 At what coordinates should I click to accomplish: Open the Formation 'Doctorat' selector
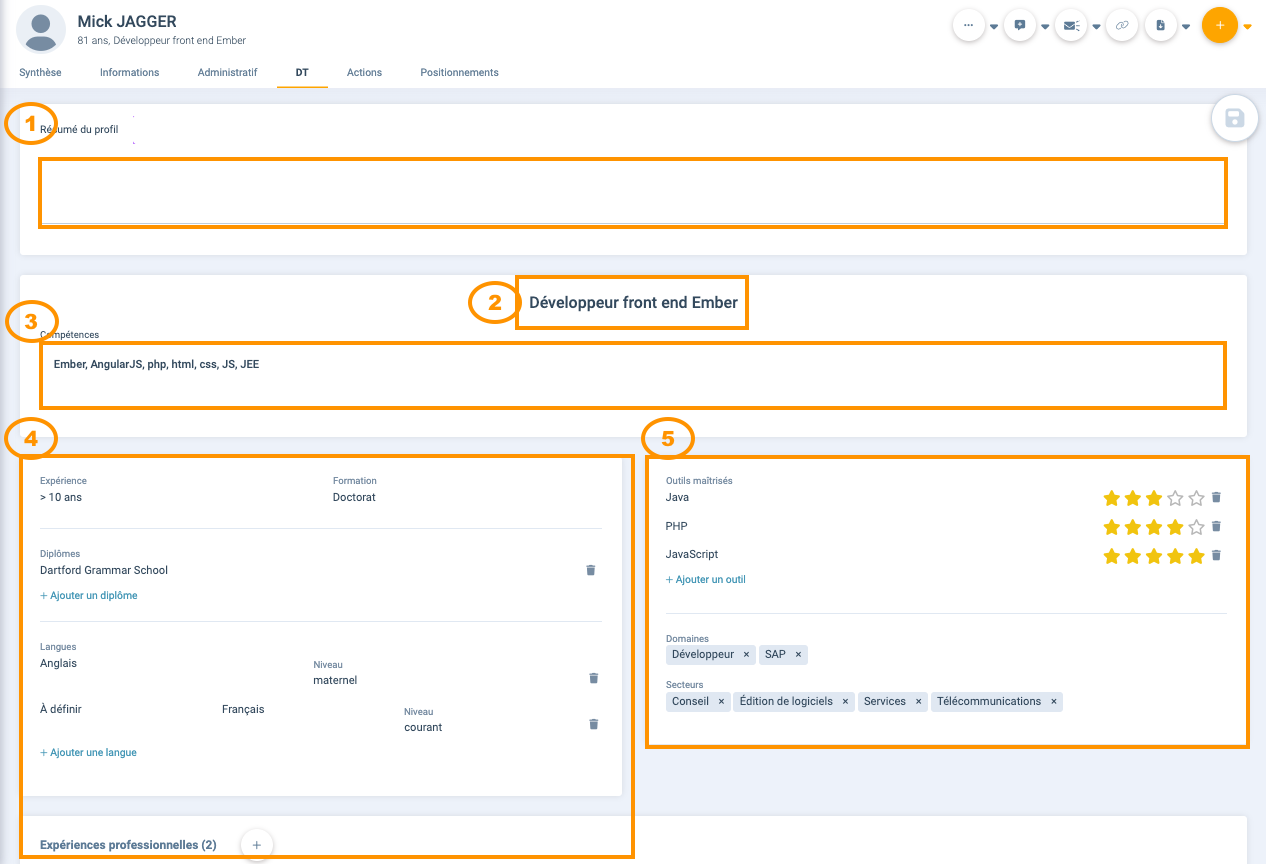[354, 497]
